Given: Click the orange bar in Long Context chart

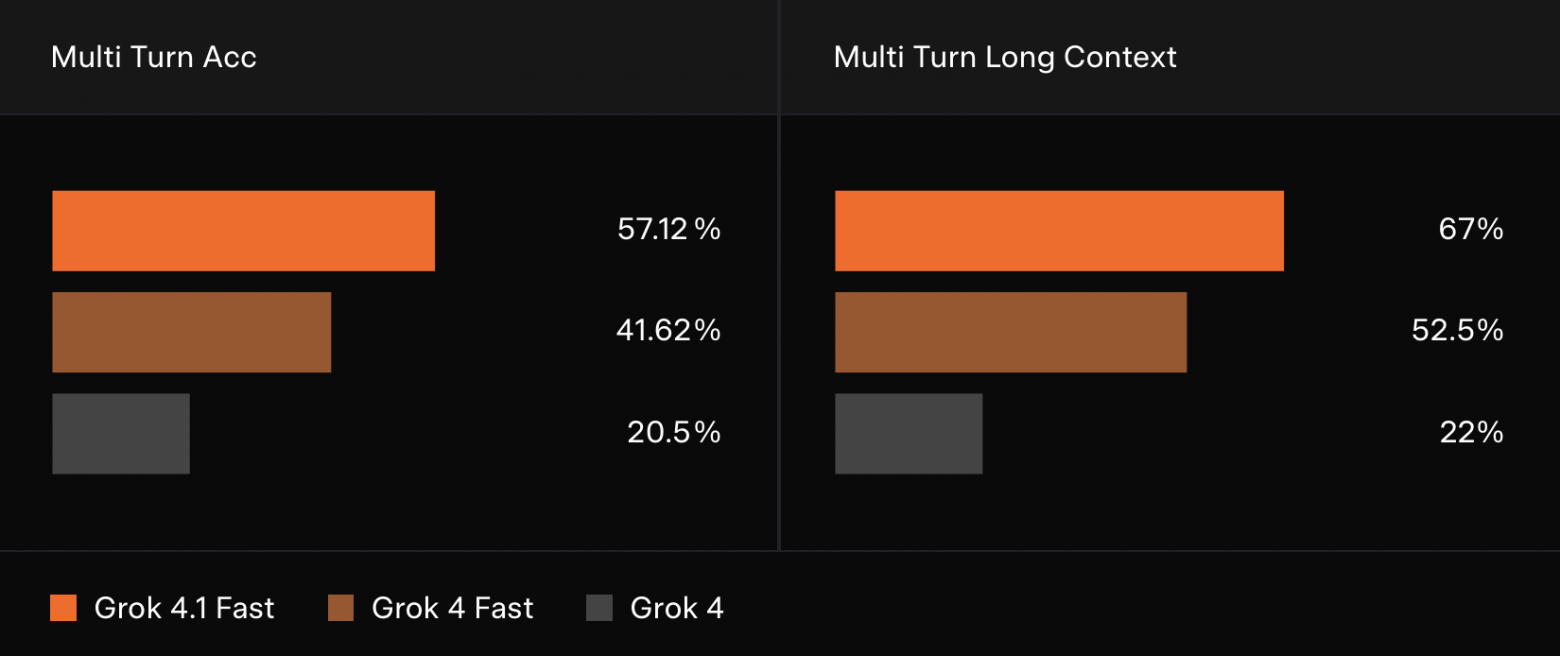Looking at the screenshot, I should pyautogui.click(x=1059, y=231).
